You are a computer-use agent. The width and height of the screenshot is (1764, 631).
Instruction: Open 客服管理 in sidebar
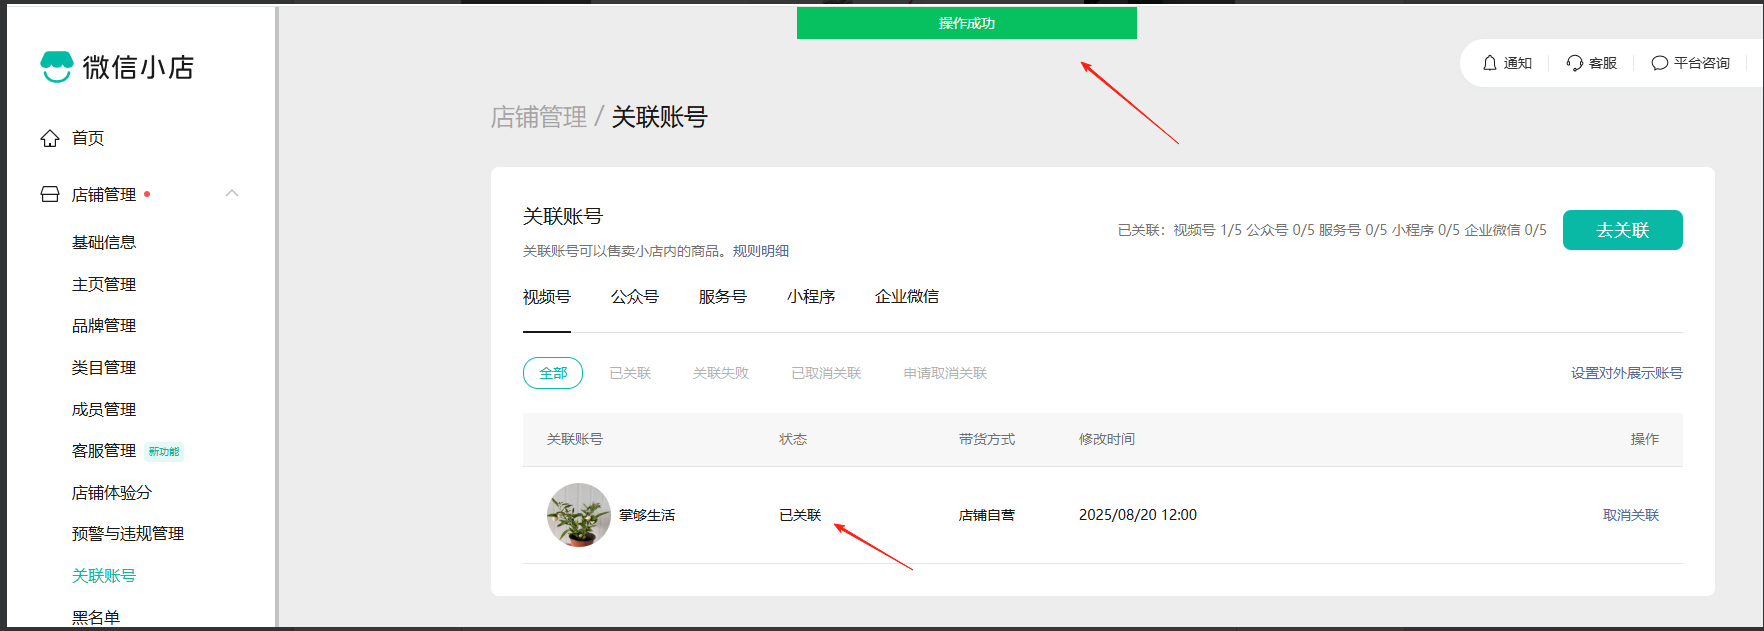(104, 451)
